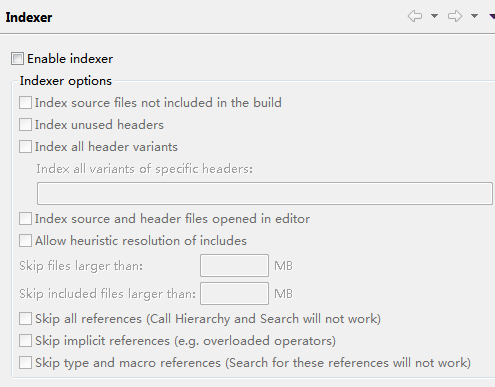The image size is (495, 387).
Task: Click the forward navigation arrow icon
Action: point(455,16)
